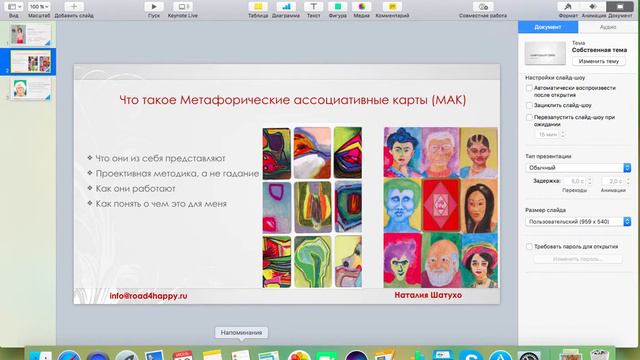Image resolution: width=640 pixels, height=360 pixels.
Task: Select slide 1 thumbnail in navigator
Action: [30, 34]
